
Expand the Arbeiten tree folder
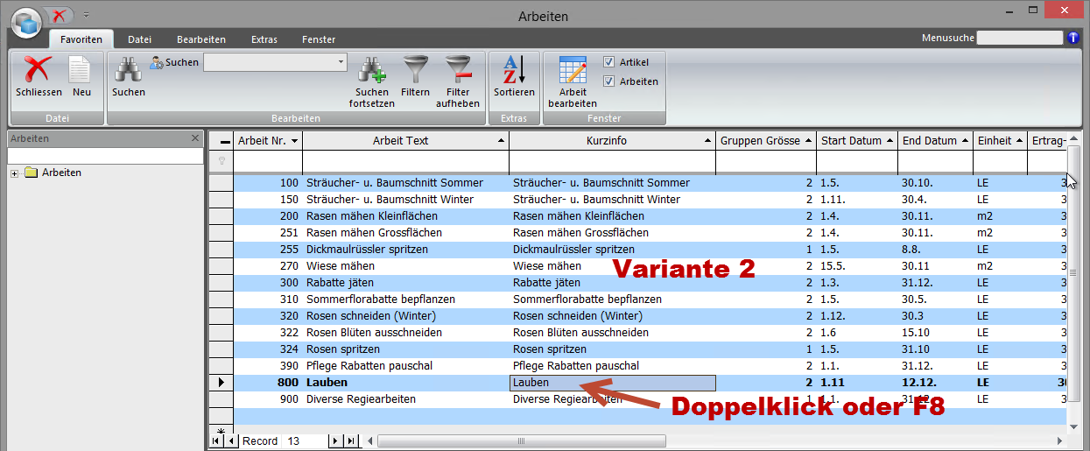tap(15, 173)
